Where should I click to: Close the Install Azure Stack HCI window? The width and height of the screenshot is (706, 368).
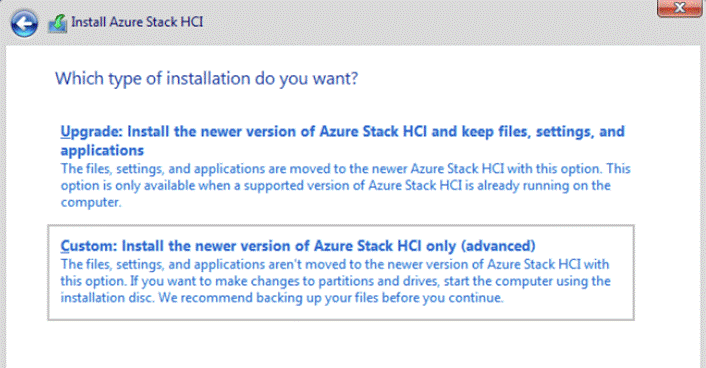[679, 8]
